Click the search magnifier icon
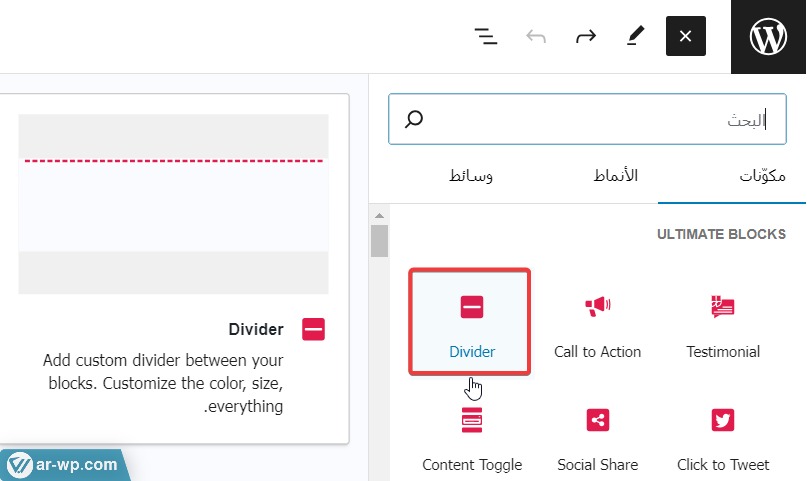This screenshot has width=807, height=481. [x=414, y=120]
